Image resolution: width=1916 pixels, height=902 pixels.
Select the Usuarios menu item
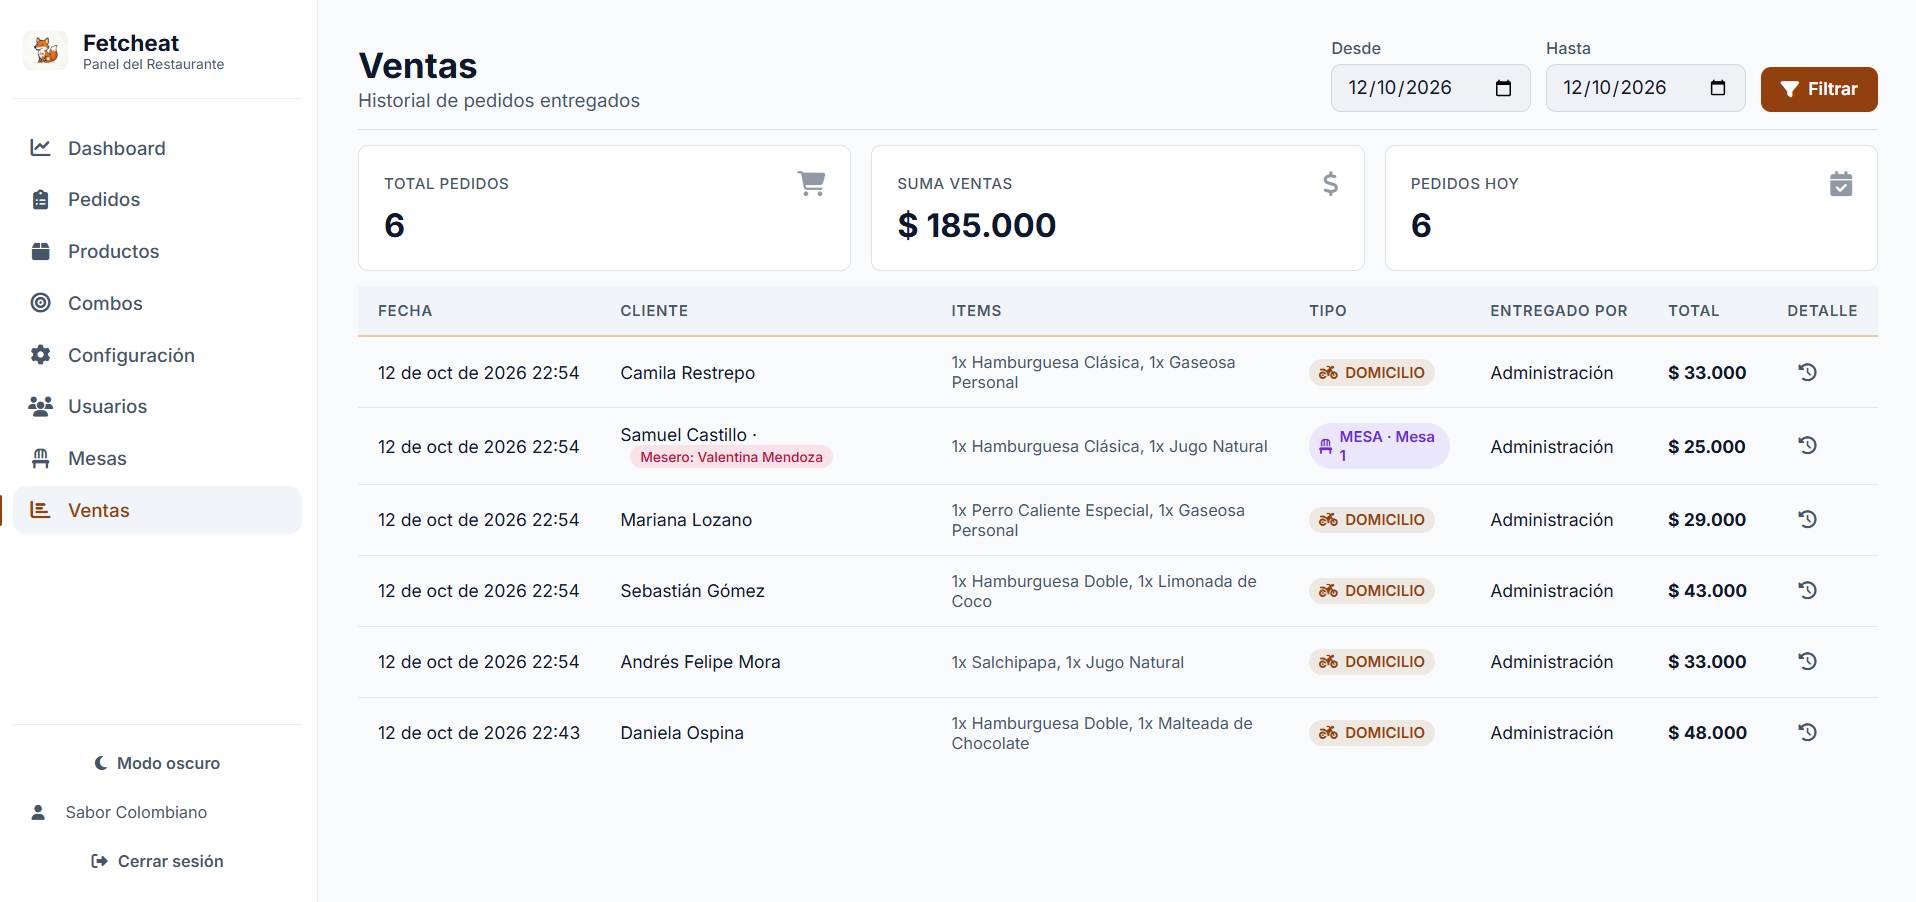tap(157, 406)
